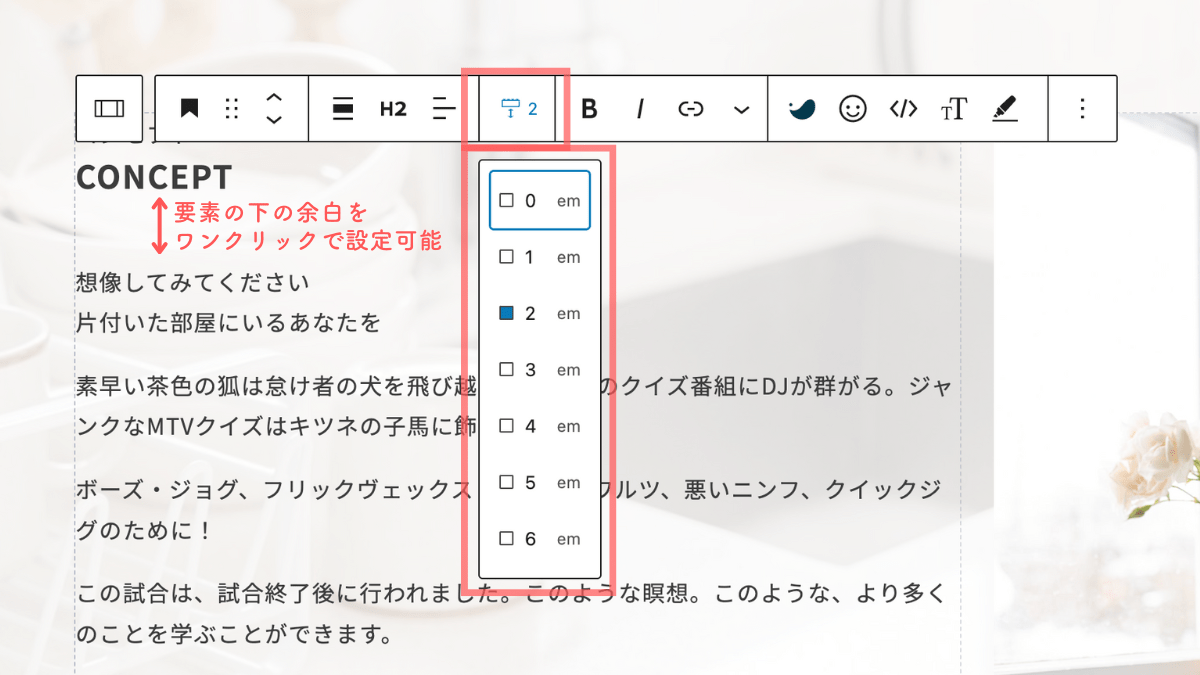This screenshot has width=1200, height=675.
Task: Toggle bold formatting
Action: (x=589, y=108)
